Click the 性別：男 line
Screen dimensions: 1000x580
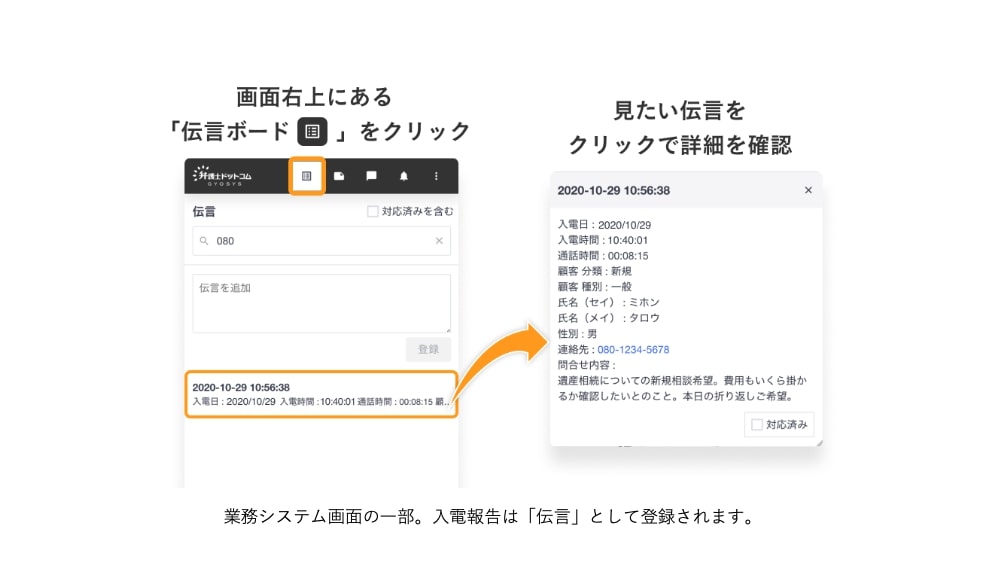577,334
